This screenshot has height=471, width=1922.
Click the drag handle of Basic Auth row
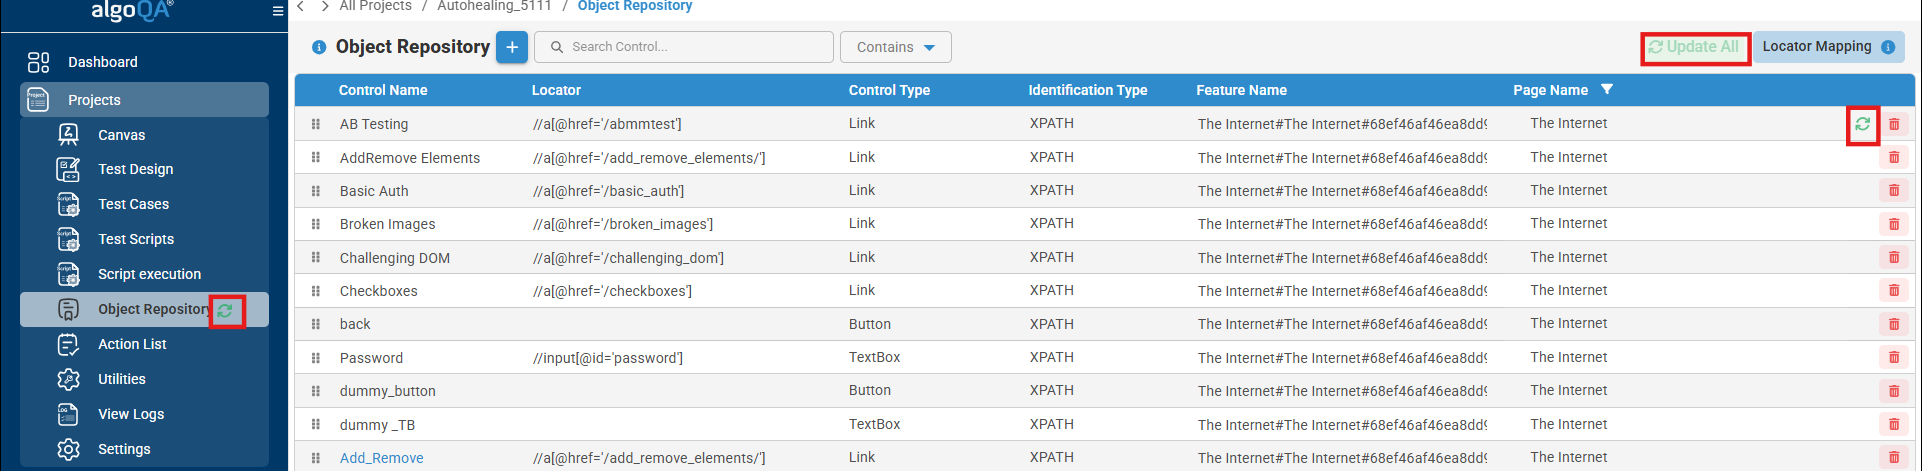tap(316, 191)
